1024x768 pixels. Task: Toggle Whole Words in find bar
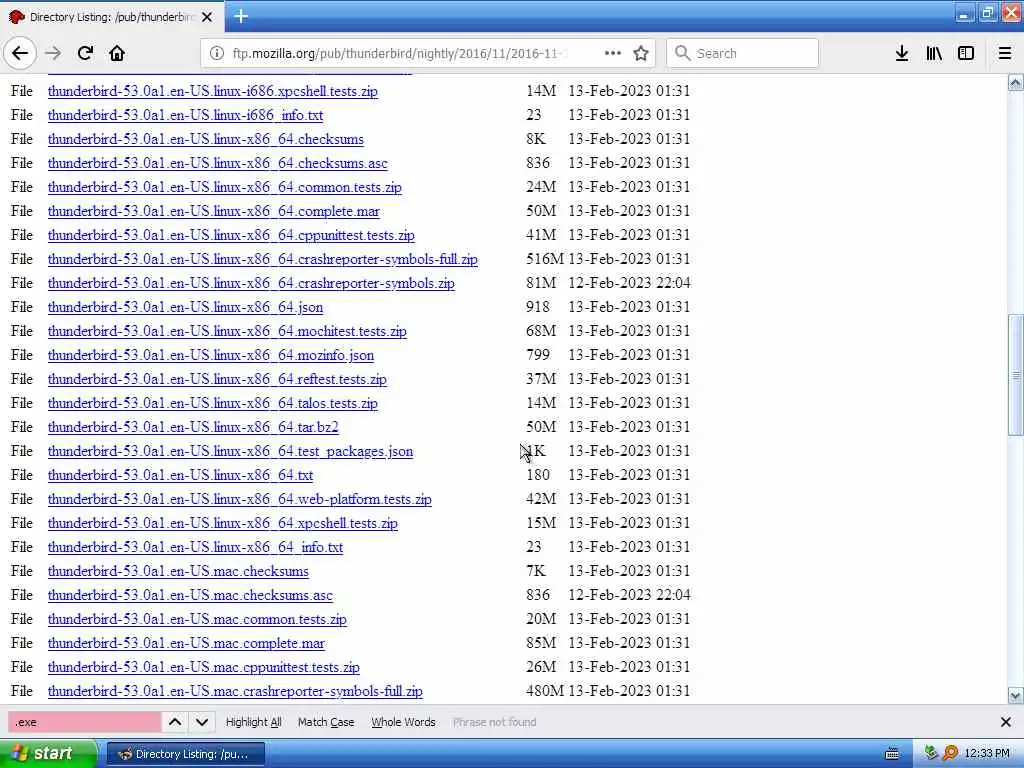pos(403,722)
